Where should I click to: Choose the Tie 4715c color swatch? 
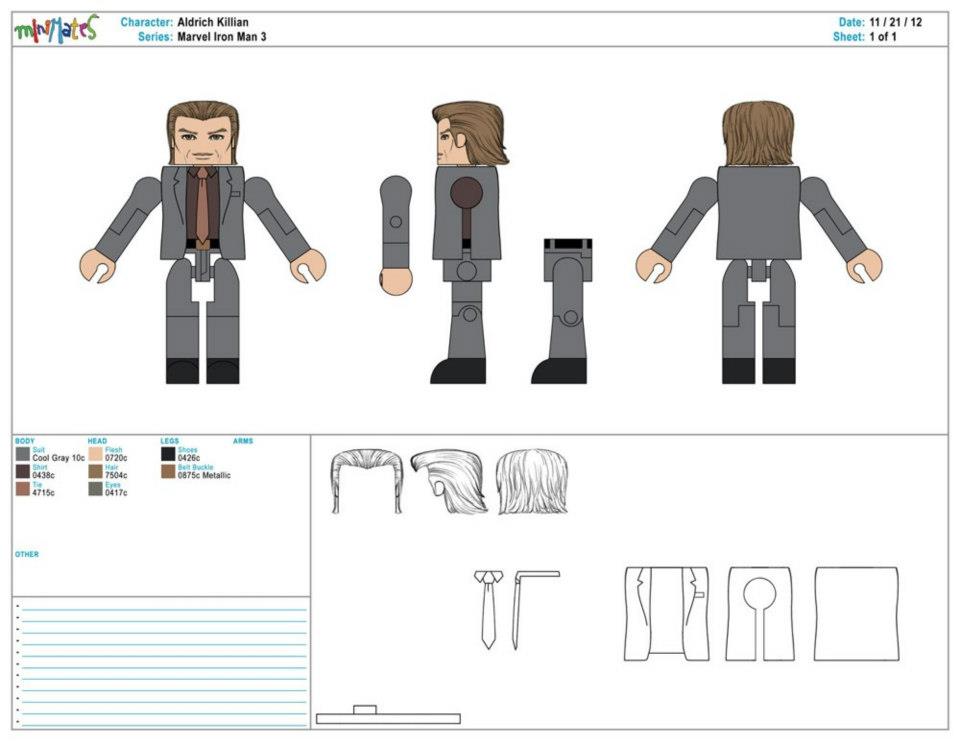click(23, 489)
